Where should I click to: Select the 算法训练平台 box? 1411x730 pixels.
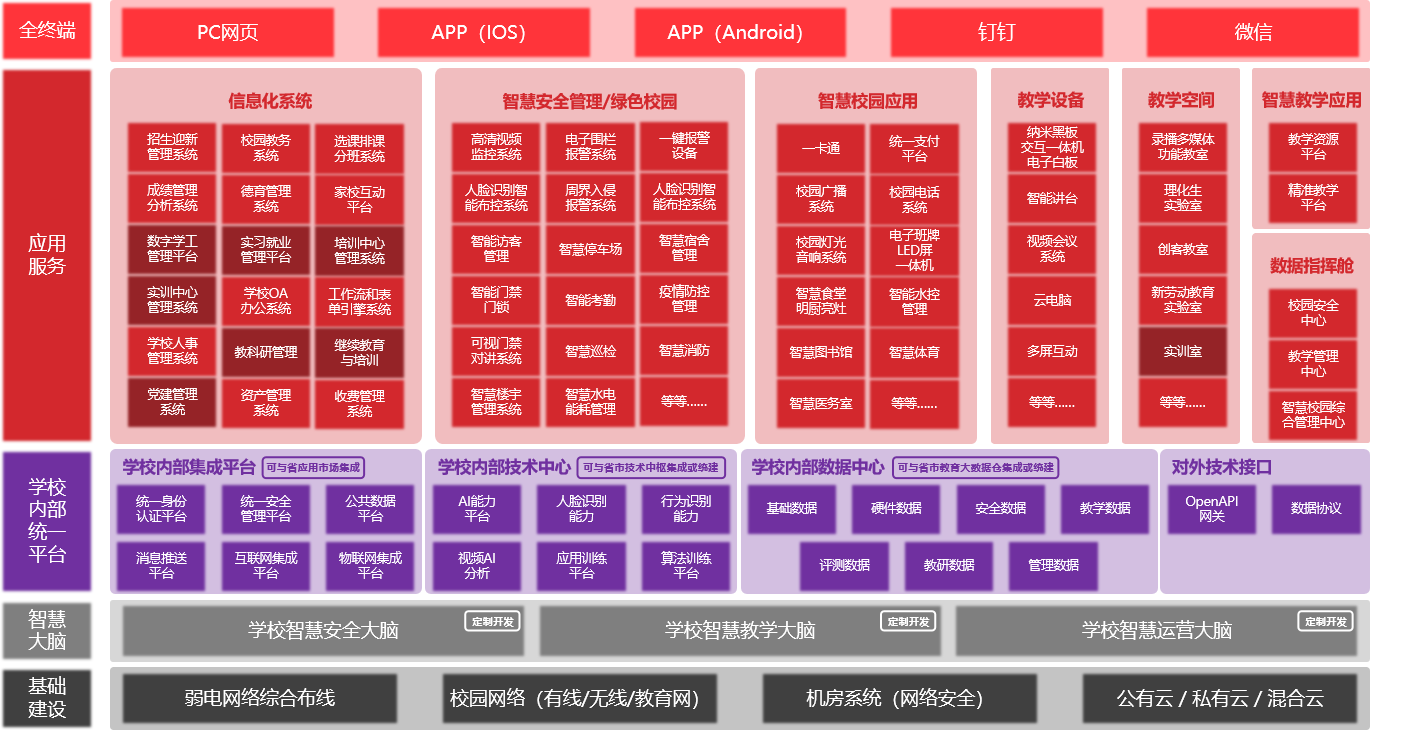pos(686,566)
